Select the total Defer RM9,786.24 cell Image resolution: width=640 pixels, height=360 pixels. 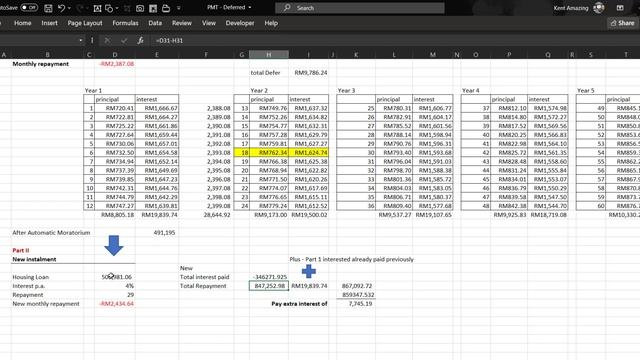pos(309,73)
